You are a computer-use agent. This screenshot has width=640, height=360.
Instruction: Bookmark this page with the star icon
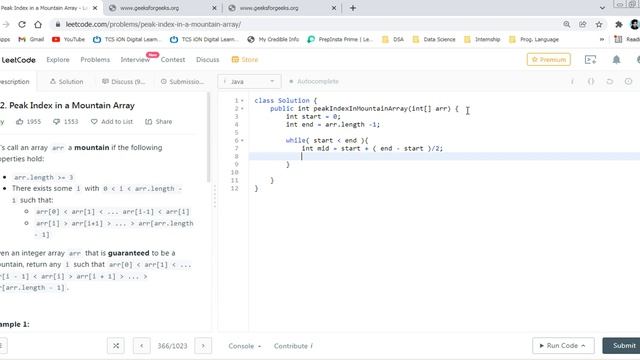(x=599, y=24)
